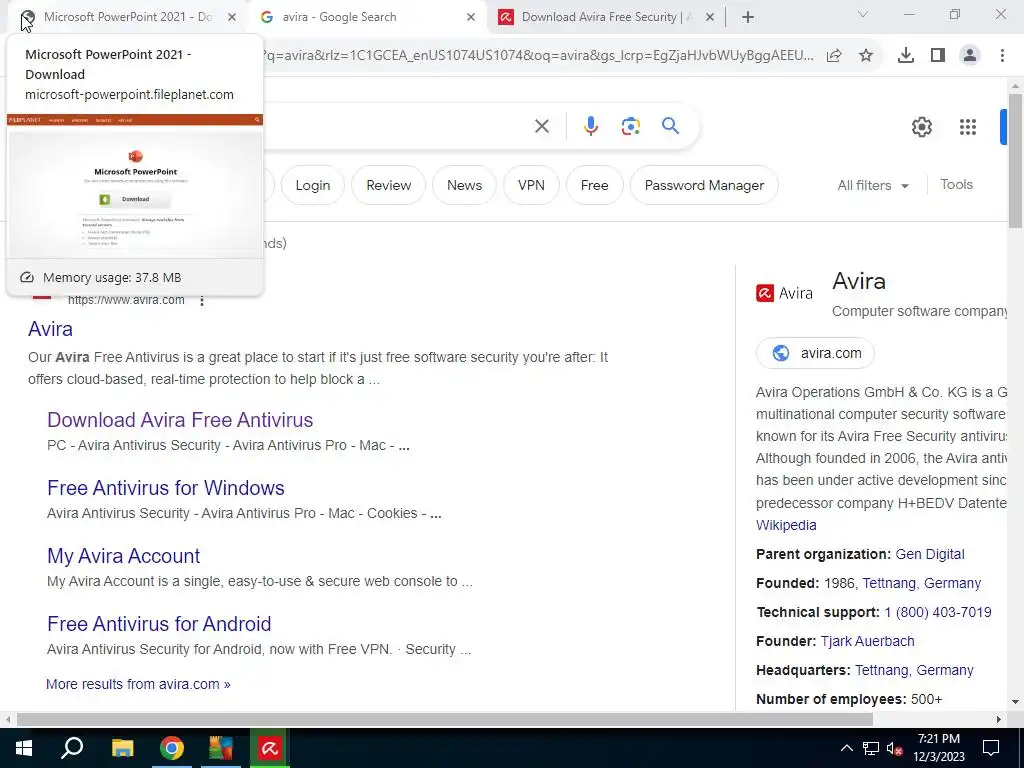Screen dimensions: 1024x768
Task: Open Google Lens image search icon
Action: pyautogui.click(x=630, y=126)
